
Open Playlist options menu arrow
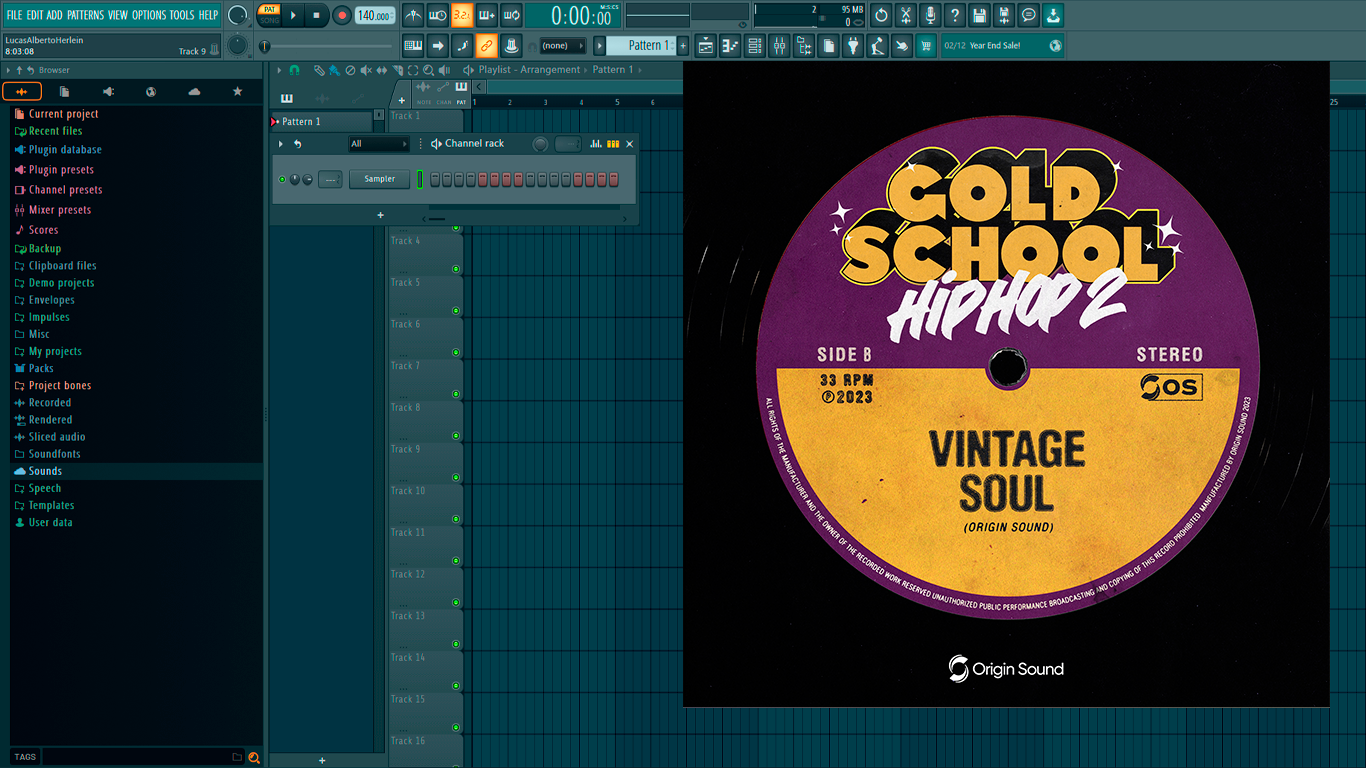coord(279,70)
